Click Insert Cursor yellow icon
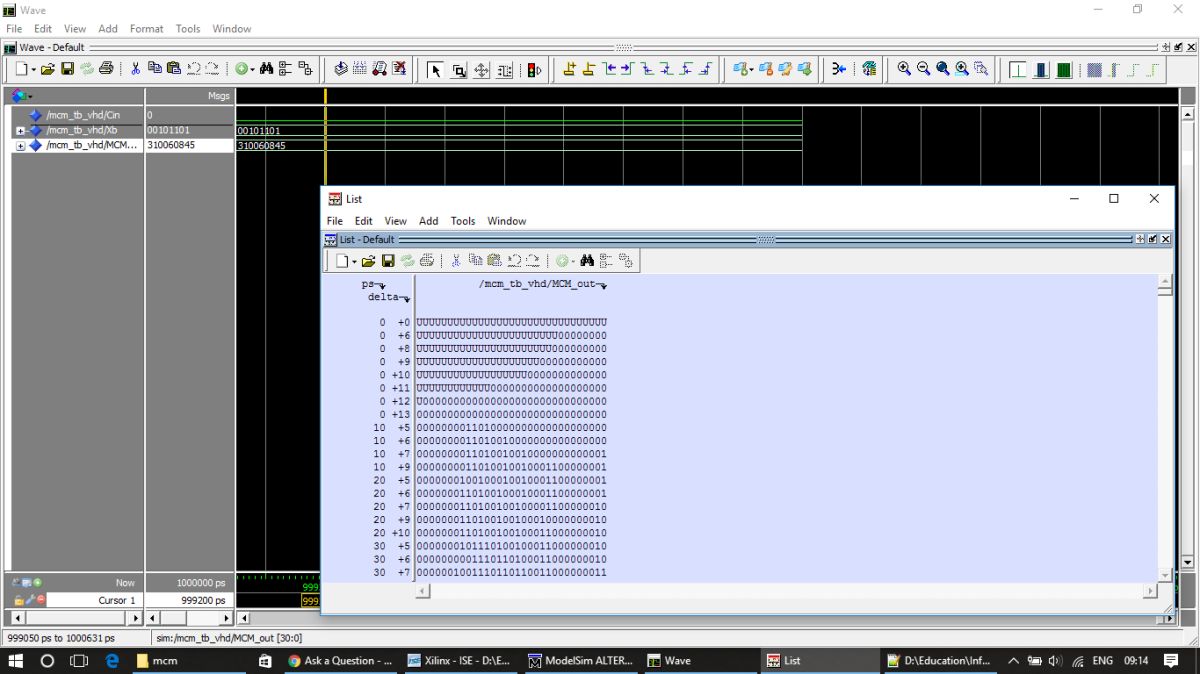Viewport: 1200px width, 674px height. pyautogui.click(x=569, y=69)
